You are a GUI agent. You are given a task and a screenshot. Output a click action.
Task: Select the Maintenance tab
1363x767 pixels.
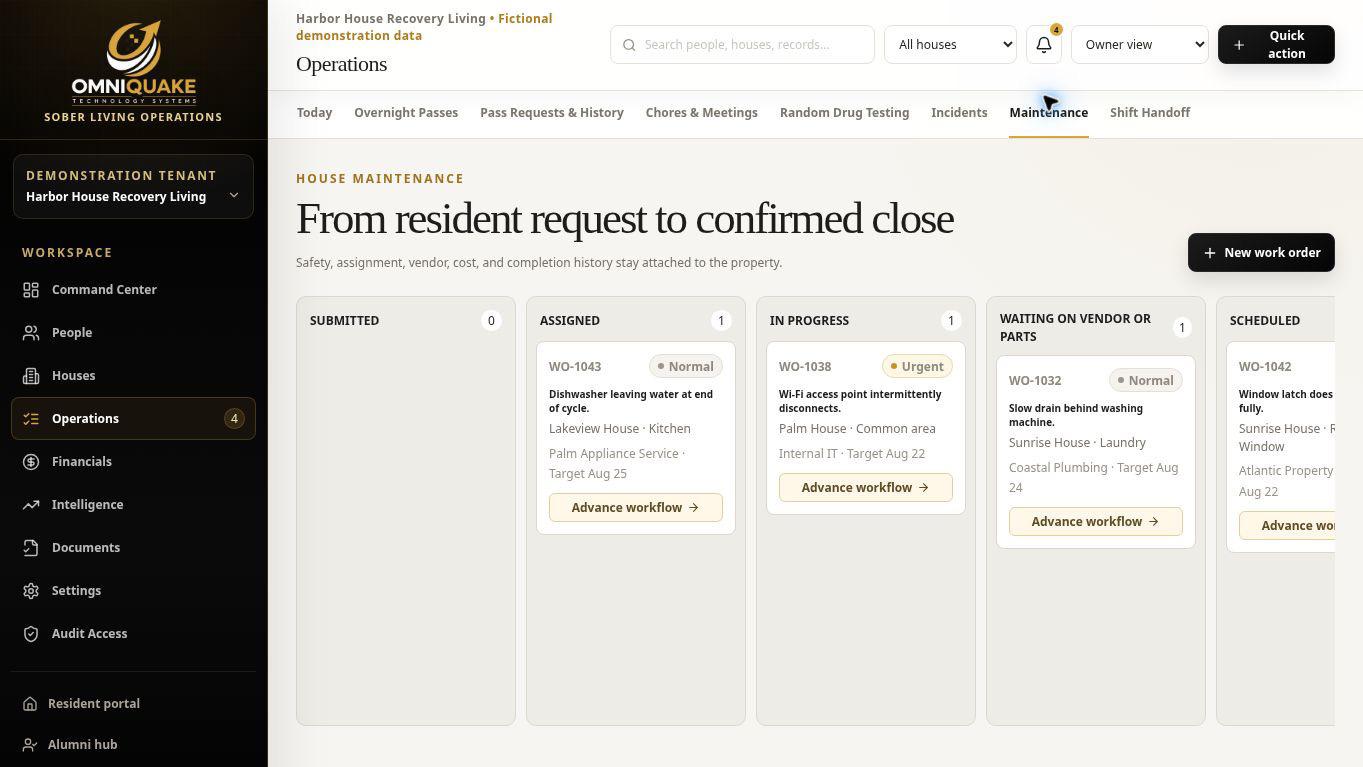(x=1048, y=113)
